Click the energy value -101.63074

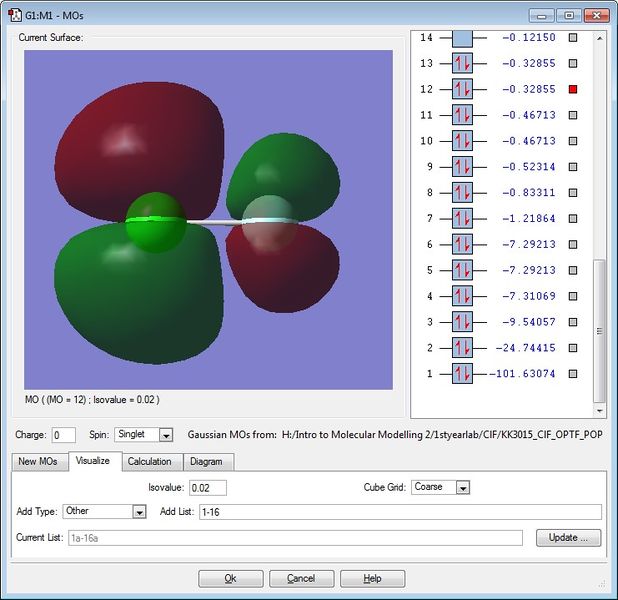point(522,374)
